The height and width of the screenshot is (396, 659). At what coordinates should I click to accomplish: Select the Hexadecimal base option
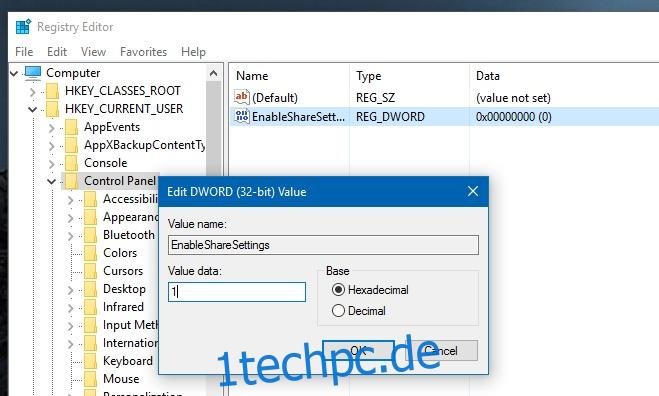pos(370,290)
